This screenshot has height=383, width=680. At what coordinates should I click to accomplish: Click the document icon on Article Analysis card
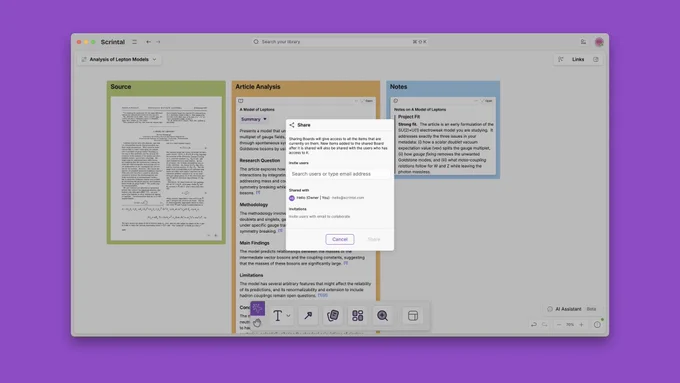coord(241,101)
